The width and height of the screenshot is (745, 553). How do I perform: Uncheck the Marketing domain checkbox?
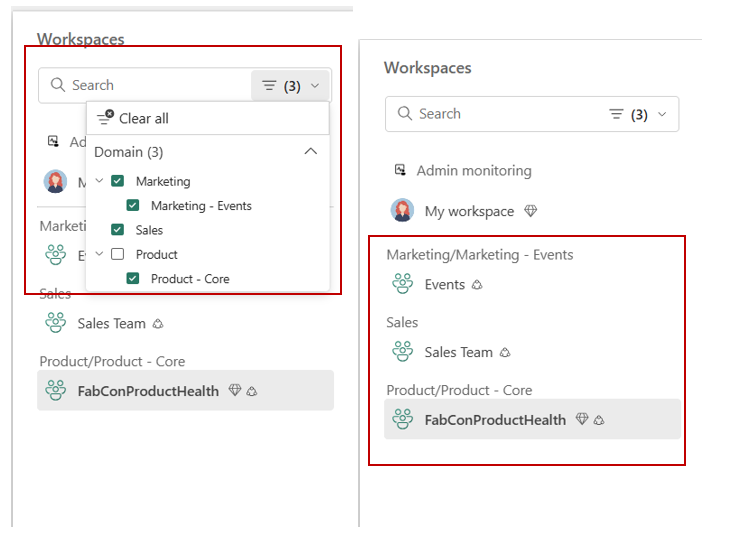[118, 181]
